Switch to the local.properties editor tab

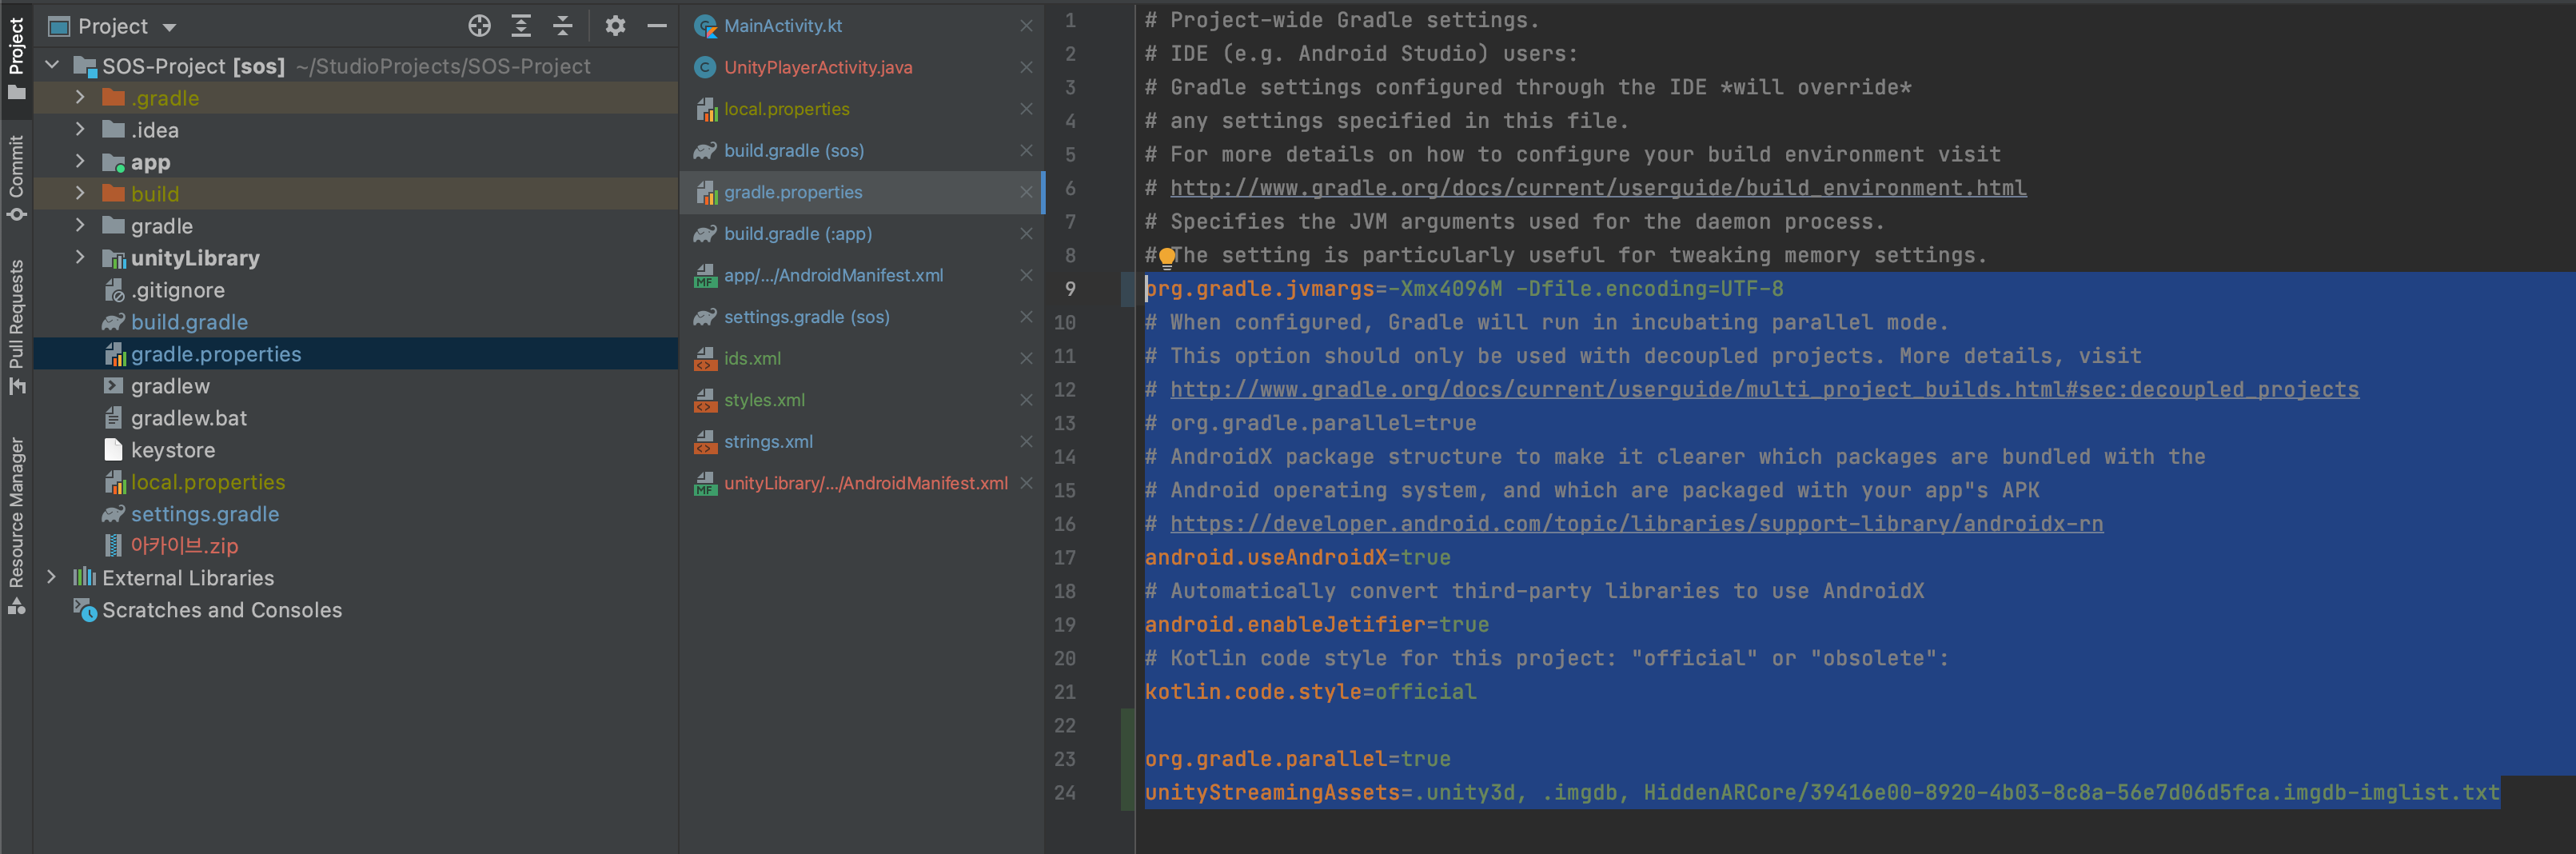pos(787,109)
